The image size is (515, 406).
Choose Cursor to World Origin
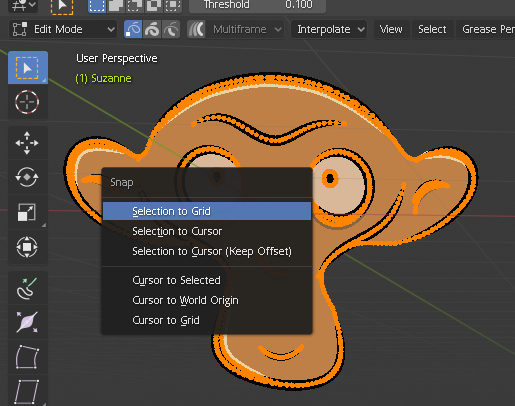(207, 300)
